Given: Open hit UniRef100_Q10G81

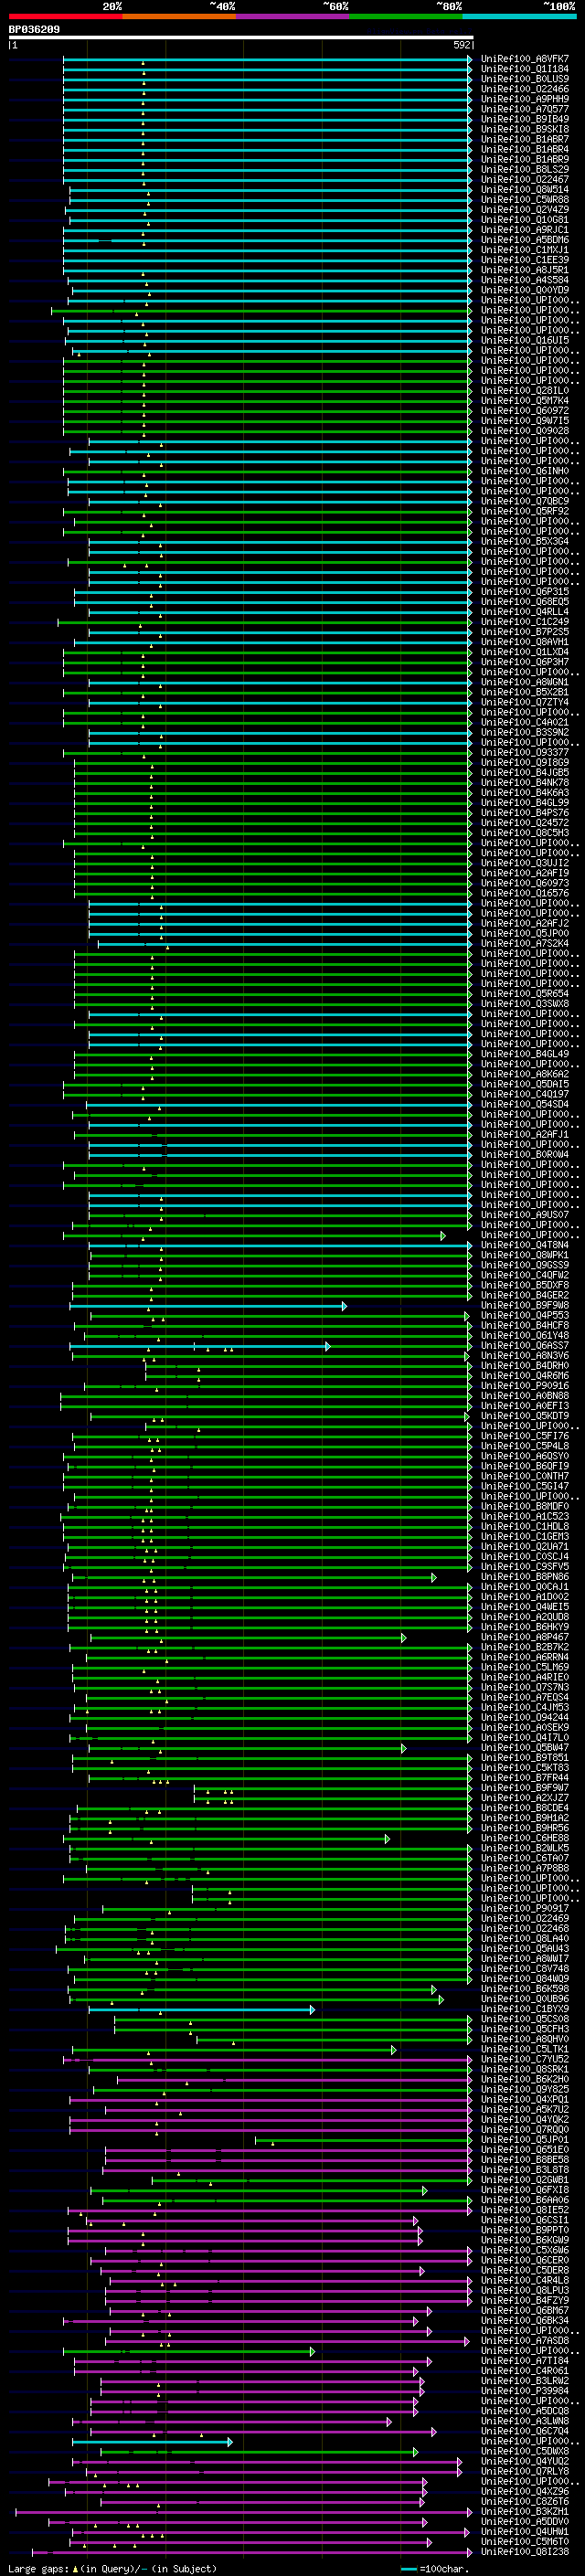Looking at the screenshot, I should pyautogui.click(x=525, y=220).
